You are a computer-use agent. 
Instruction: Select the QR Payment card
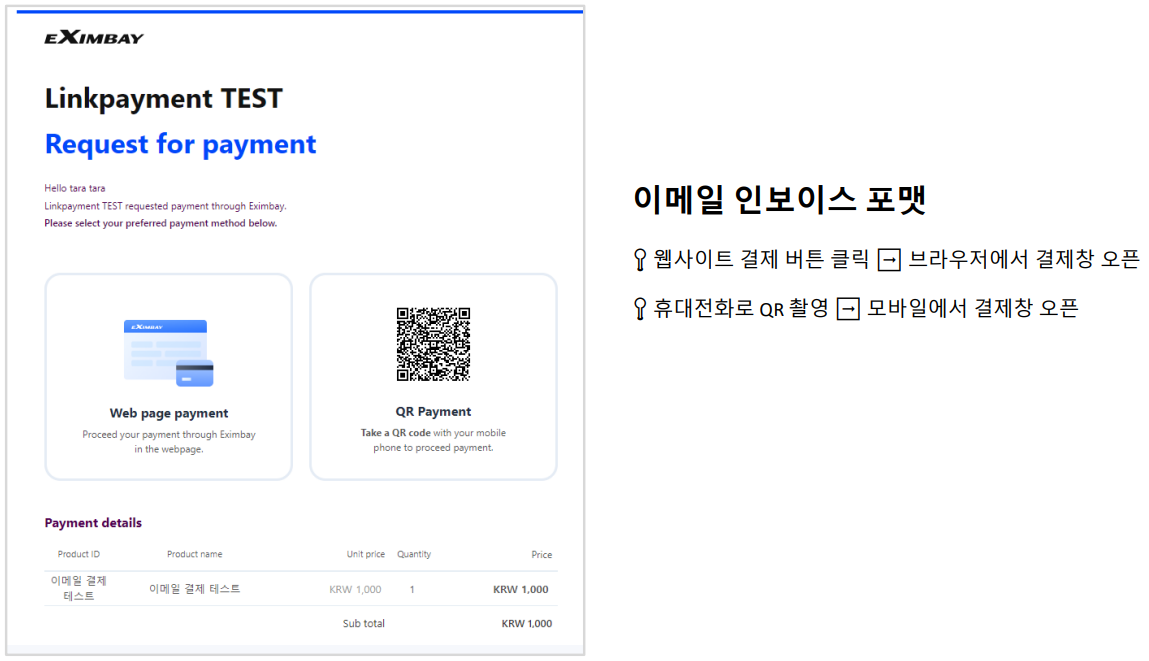tap(433, 377)
